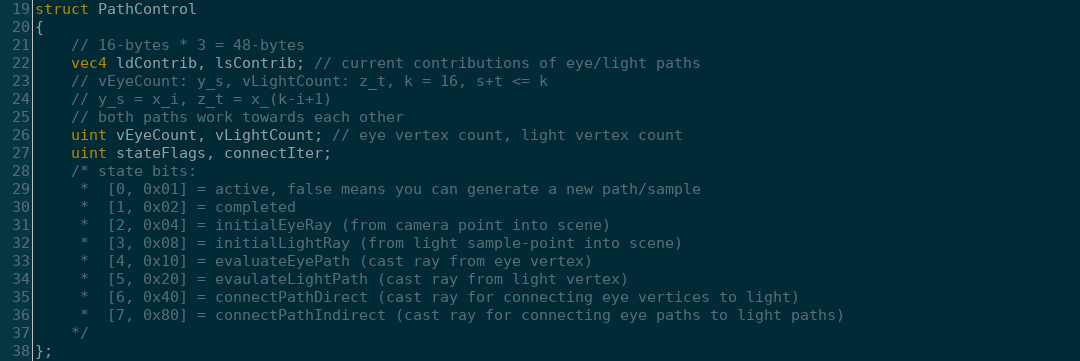This screenshot has width=1080, height=361.
Task: Click initialEyeRay in the comment
Action: click(273, 225)
